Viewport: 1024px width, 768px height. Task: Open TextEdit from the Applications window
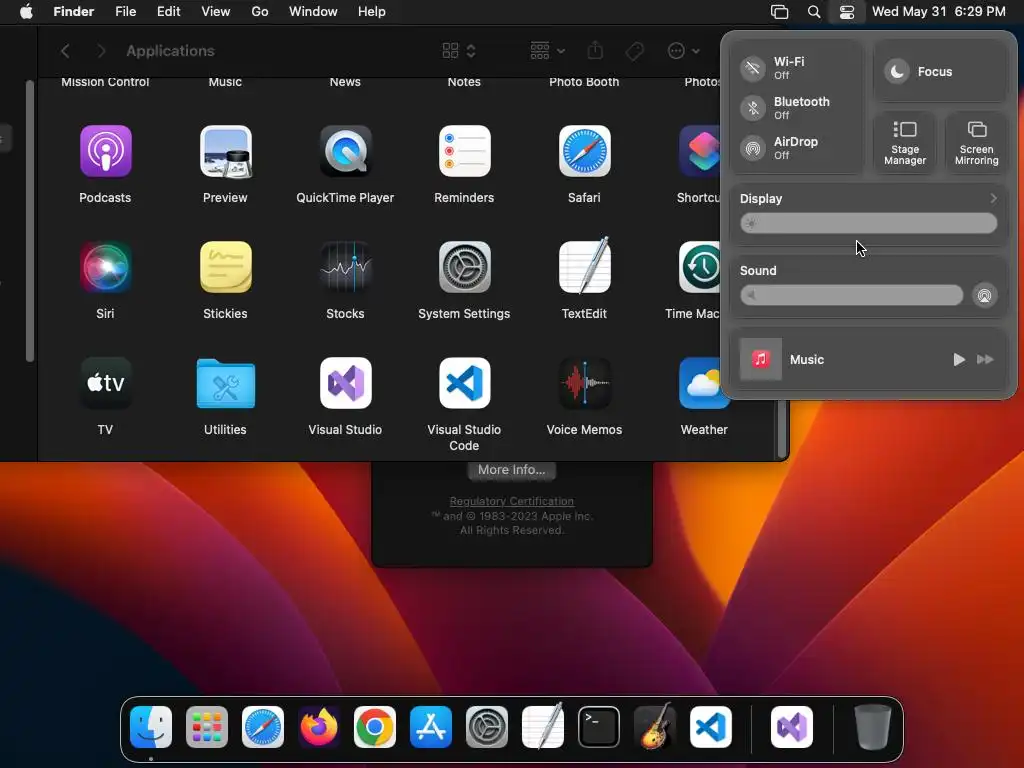point(584,266)
